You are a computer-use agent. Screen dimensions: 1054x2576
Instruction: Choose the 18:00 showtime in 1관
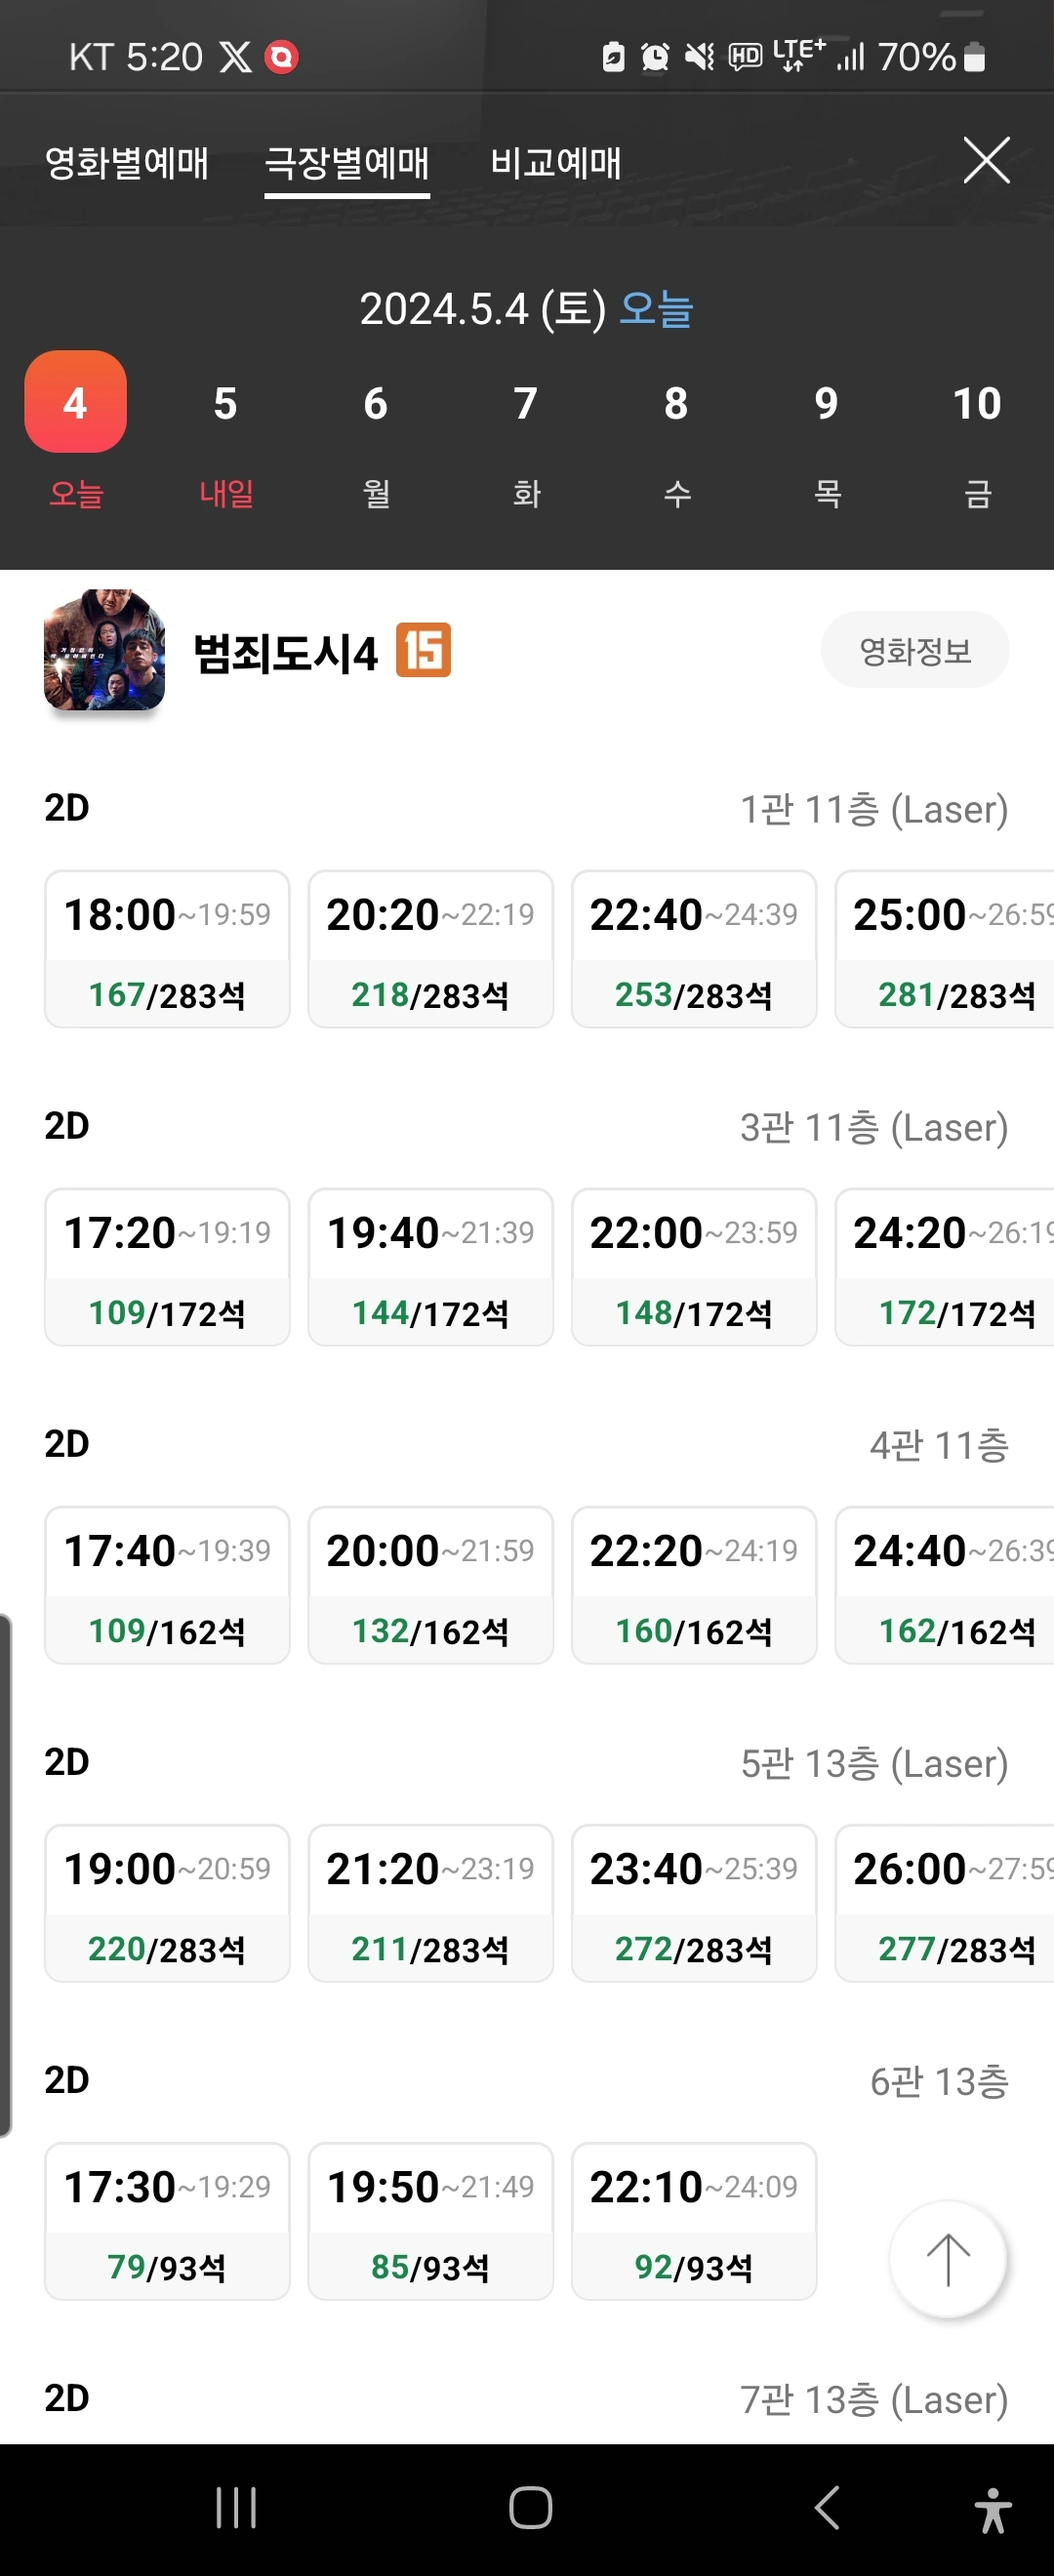tap(167, 948)
